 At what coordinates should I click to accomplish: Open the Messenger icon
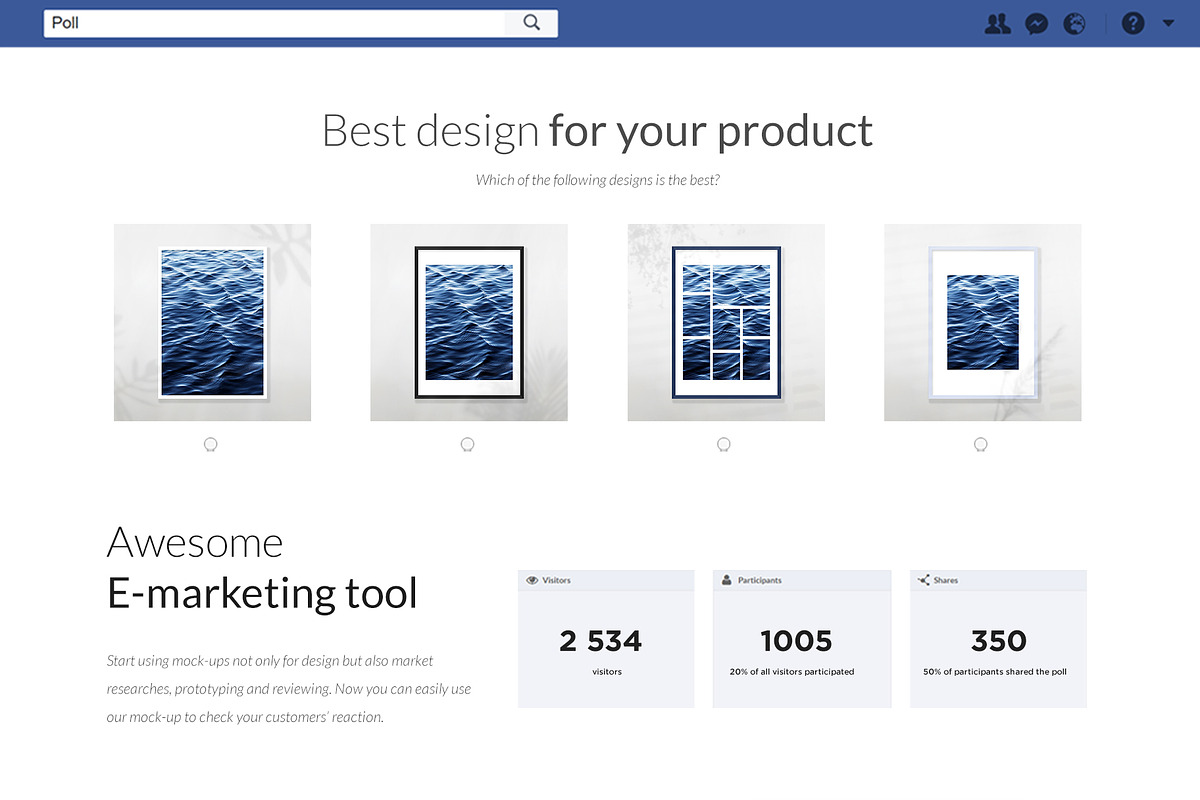pyautogui.click(x=1037, y=23)
